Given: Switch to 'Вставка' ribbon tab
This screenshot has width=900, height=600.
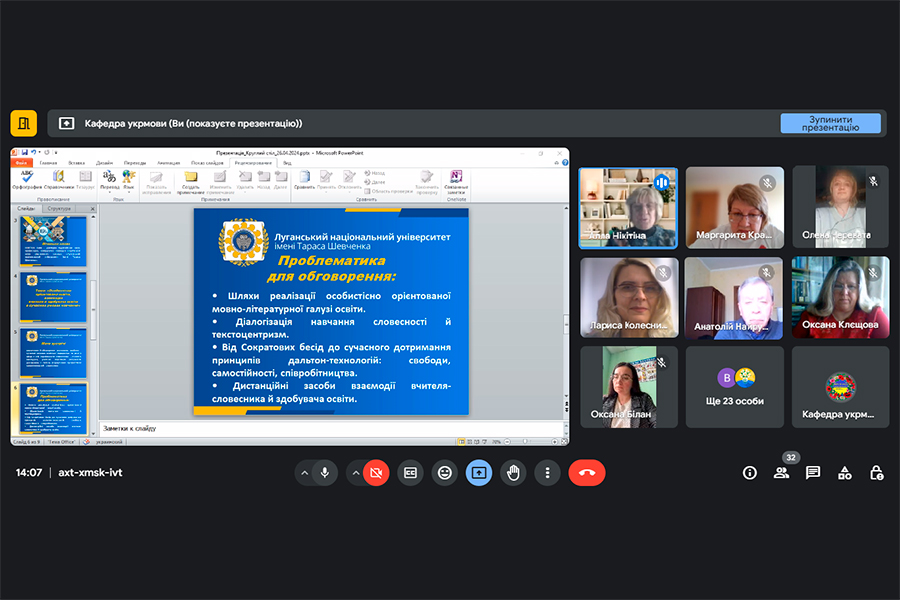Looking at the screenshot, I should click(x=76, y=163).
